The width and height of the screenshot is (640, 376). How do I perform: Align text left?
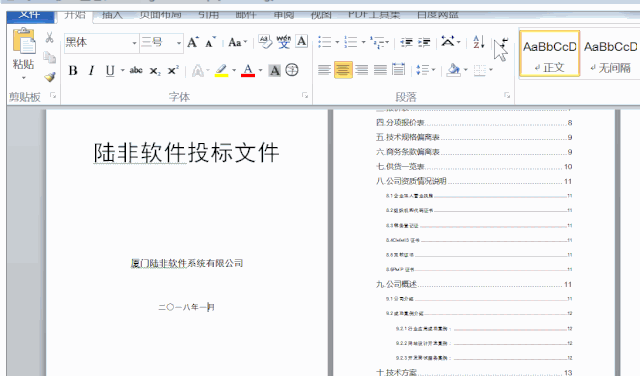pyautogui.click(x=324, y=70)
